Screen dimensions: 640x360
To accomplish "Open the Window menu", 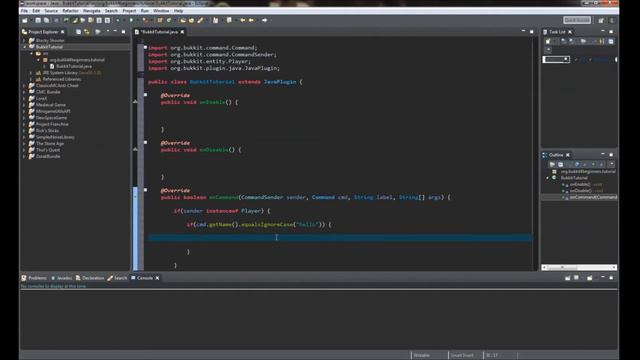I will pyautogui.click(x=161, y=11).
